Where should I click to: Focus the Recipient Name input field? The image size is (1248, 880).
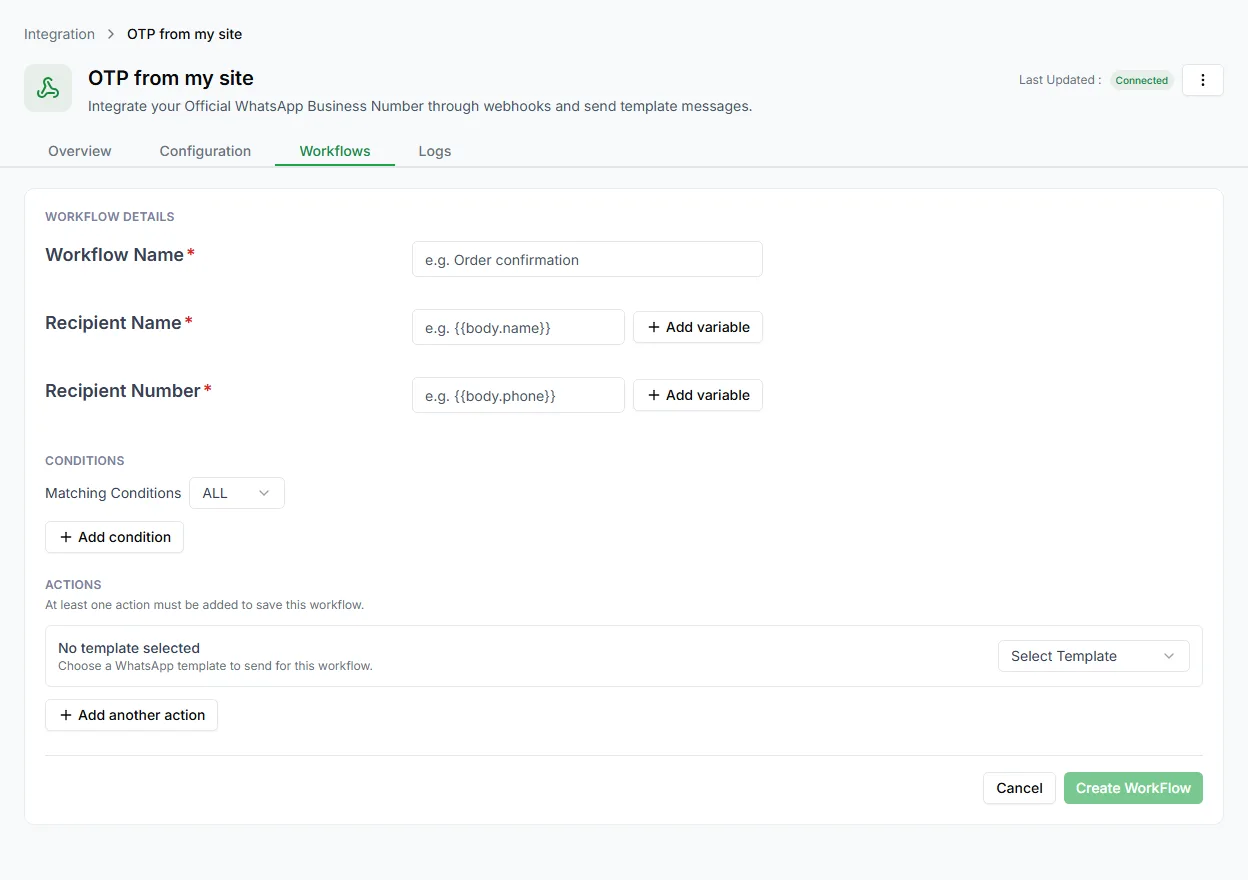click(518, 327)
